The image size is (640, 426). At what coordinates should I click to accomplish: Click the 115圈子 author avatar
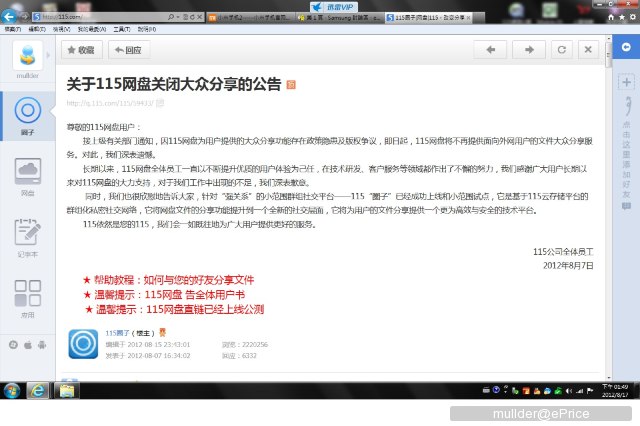click(83, 344)
